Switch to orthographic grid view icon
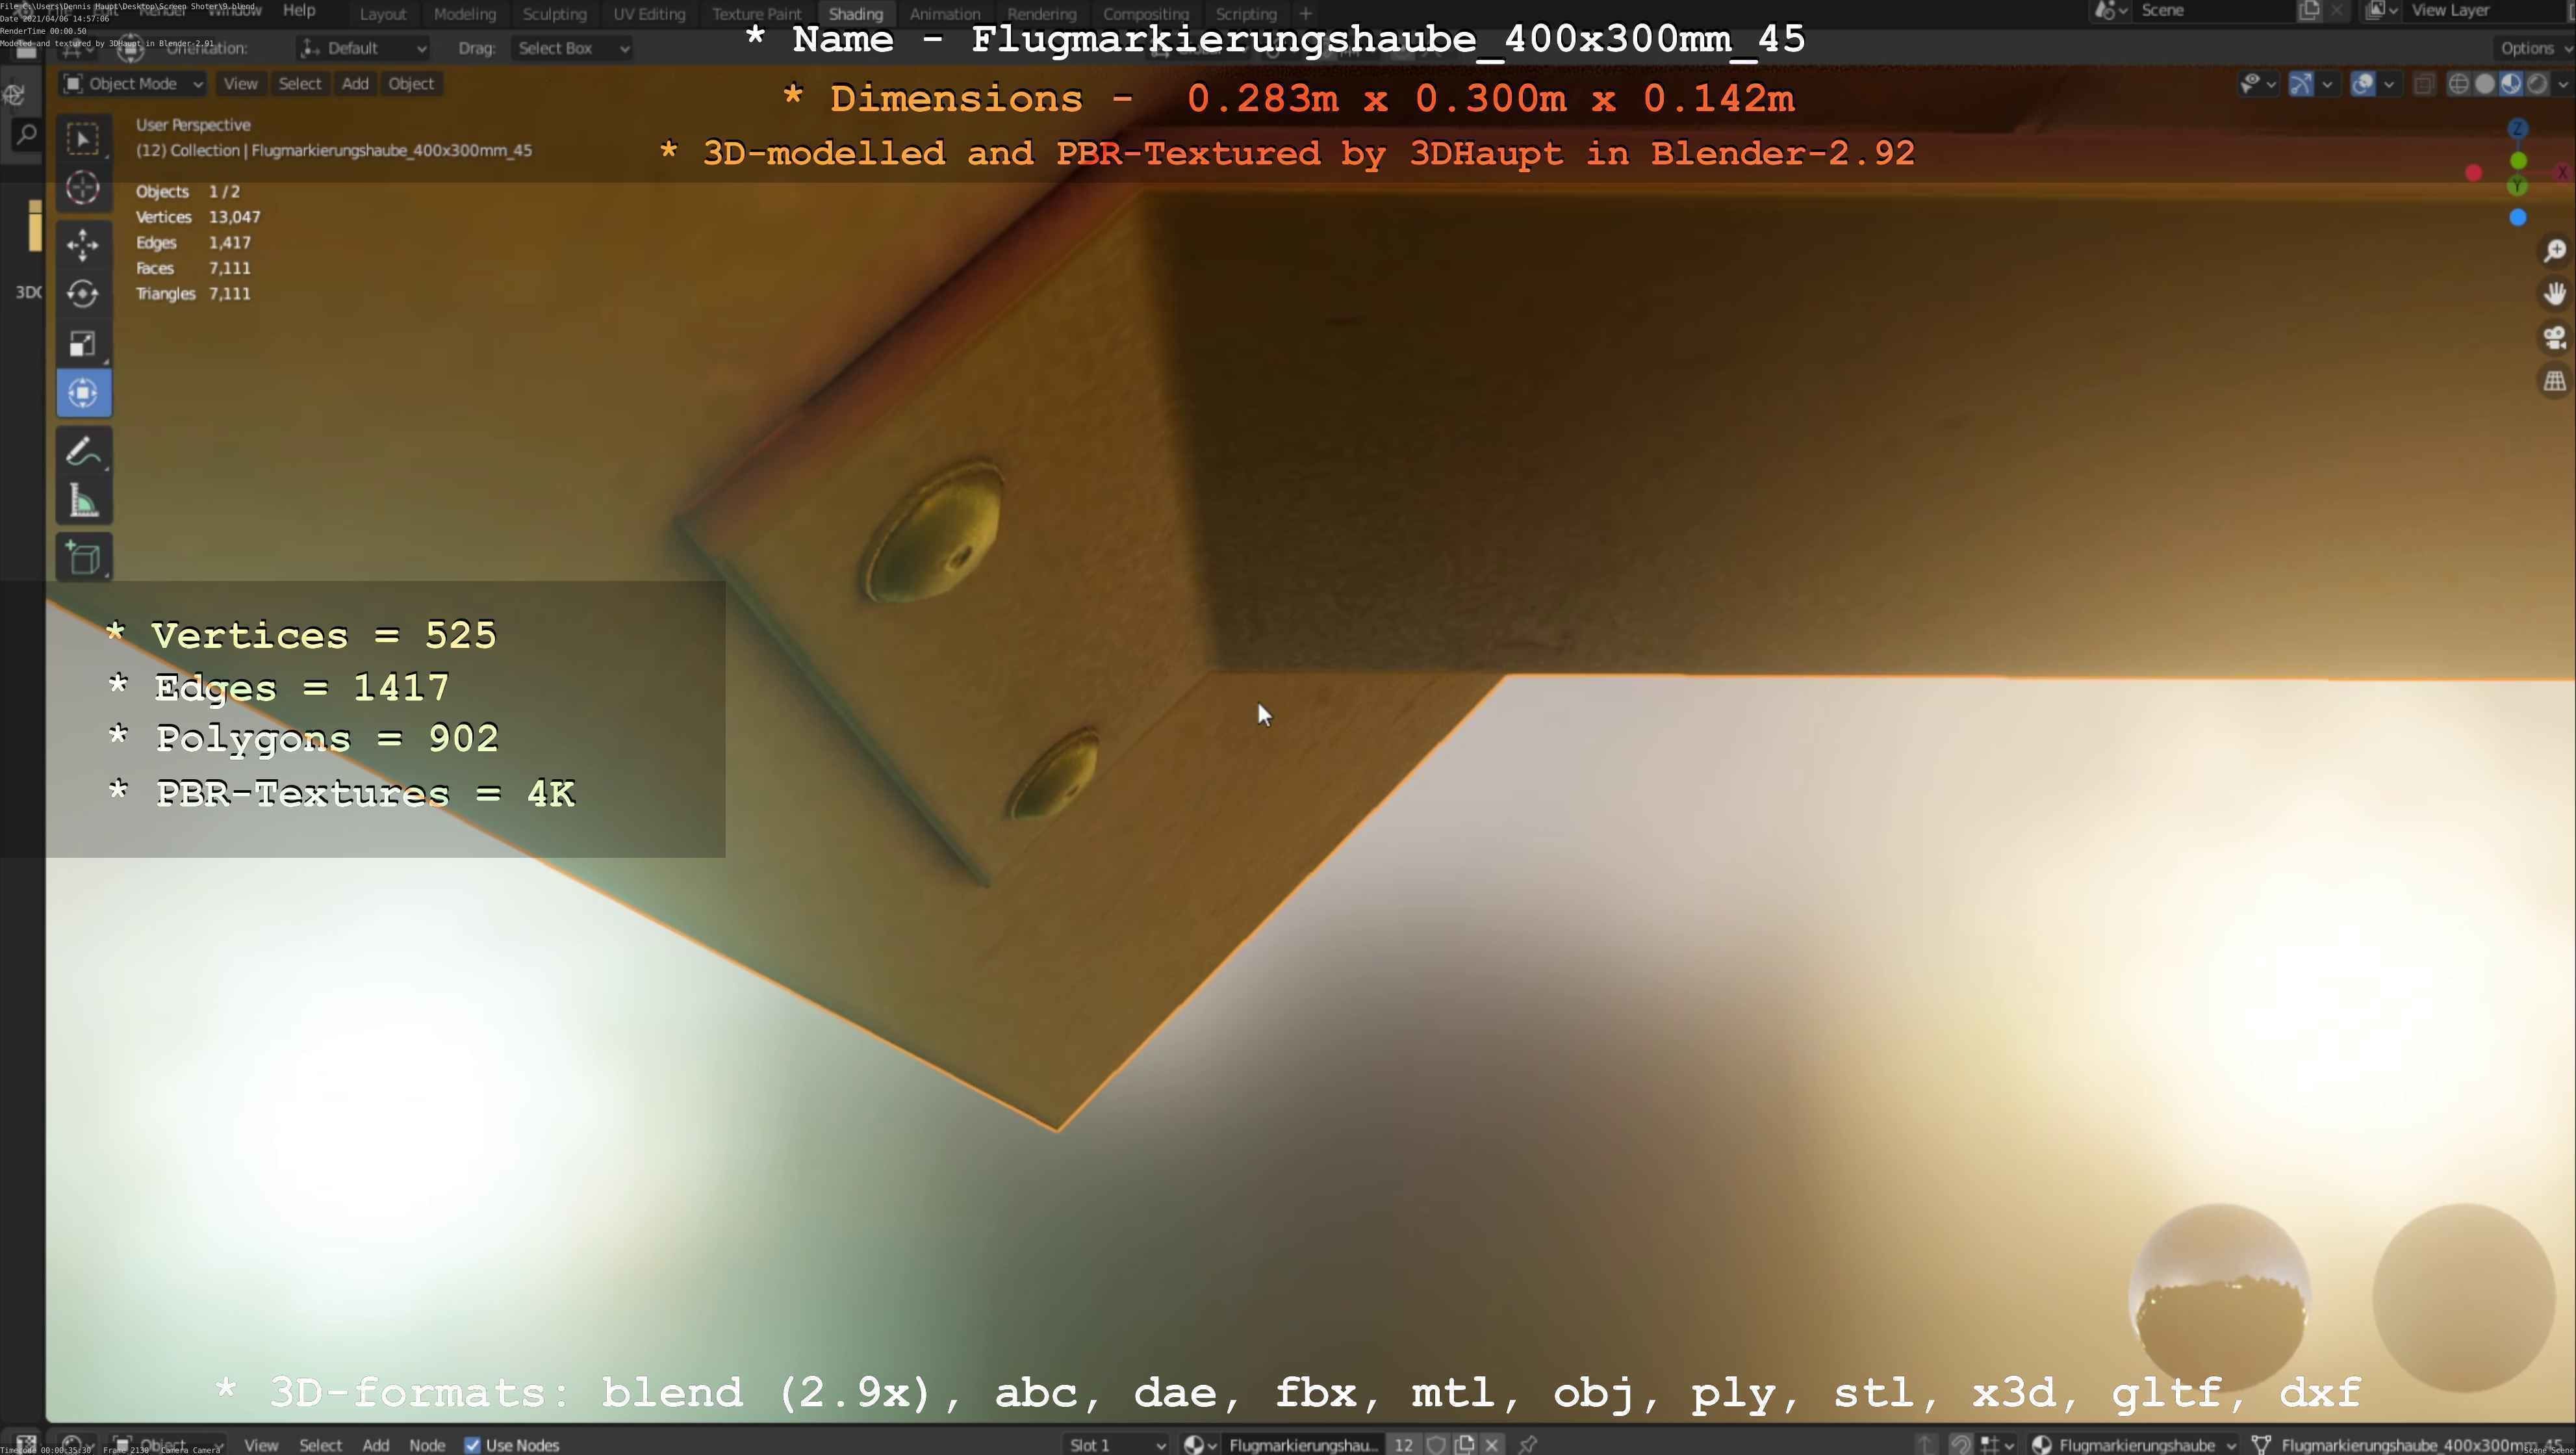This screenshot has height=1455, width=2576. click(x=2554, y=381)
